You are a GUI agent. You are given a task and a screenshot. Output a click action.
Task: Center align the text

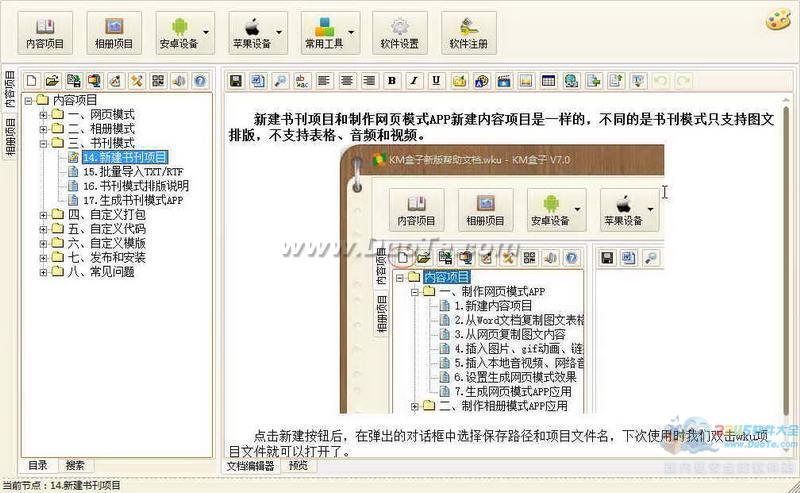click(347, 81)
